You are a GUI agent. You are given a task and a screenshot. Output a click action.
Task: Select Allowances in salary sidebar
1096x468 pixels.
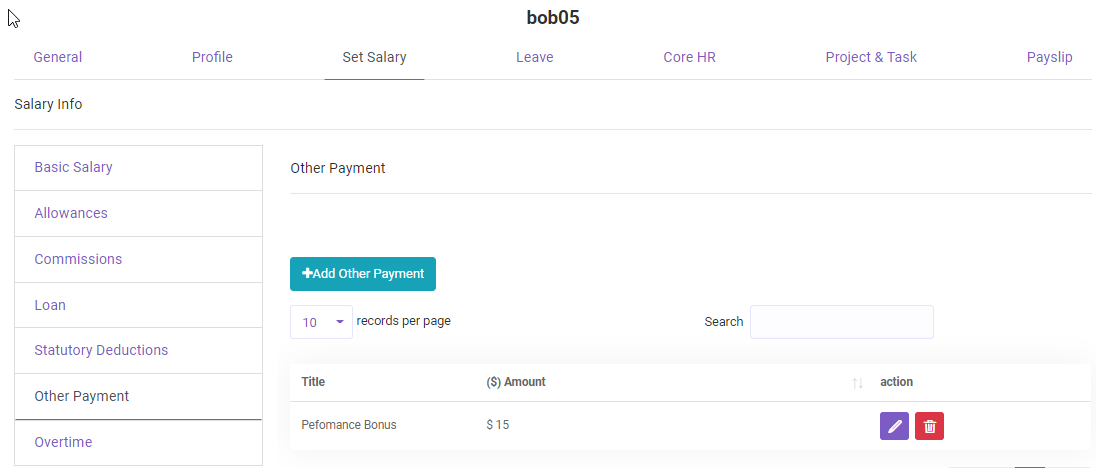click(x=71, y=213)
